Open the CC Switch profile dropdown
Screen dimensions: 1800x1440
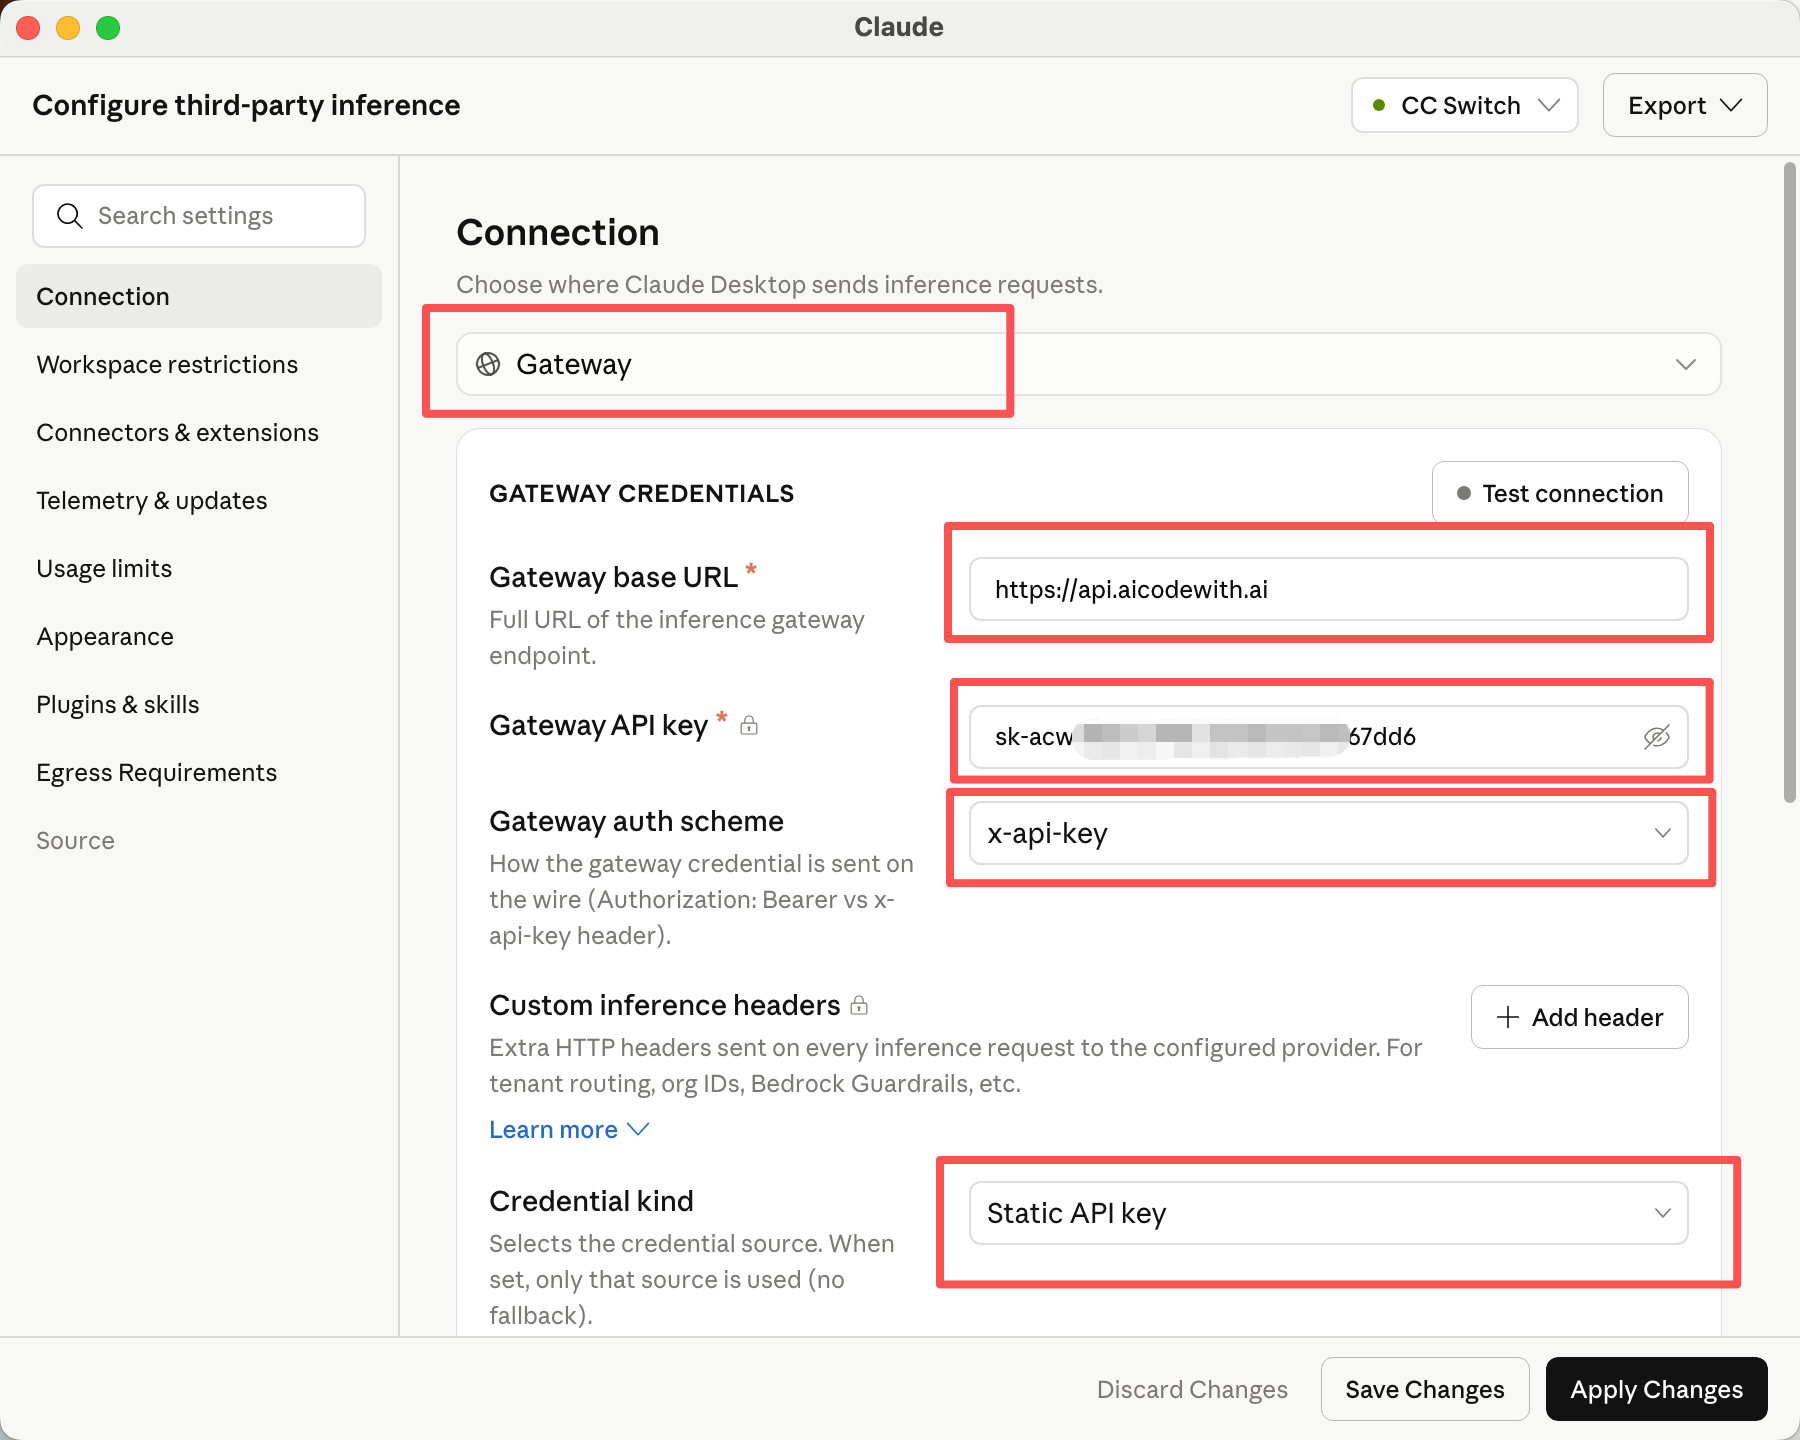(x=1465, y=105)
